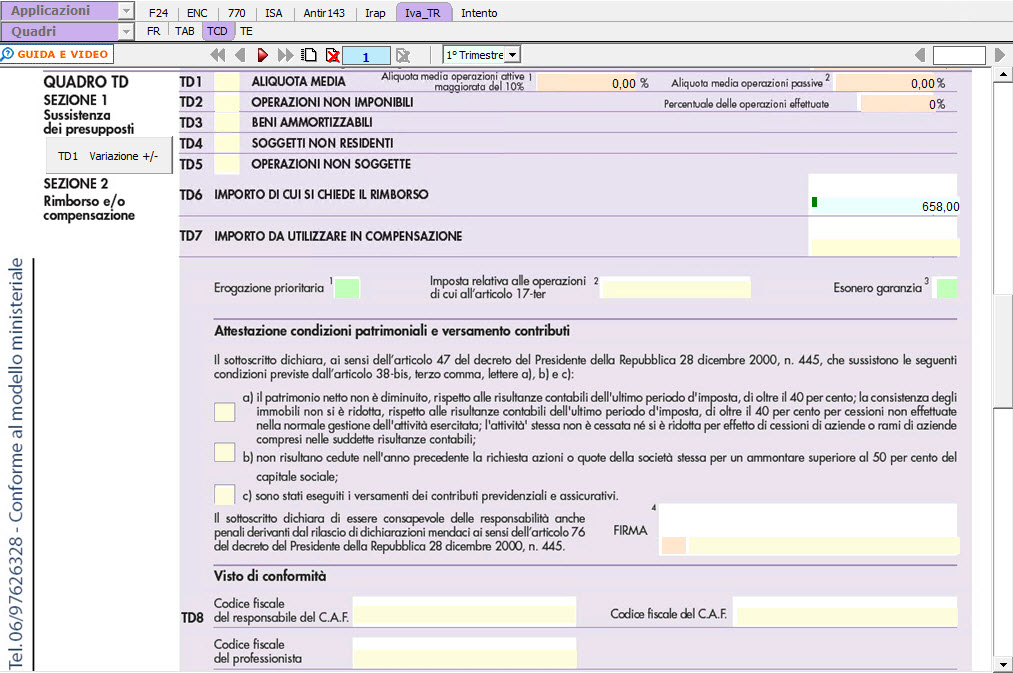Go to the first module with double-left arrows
This screenshot has height=673, width=1013.
click(218, 56)
